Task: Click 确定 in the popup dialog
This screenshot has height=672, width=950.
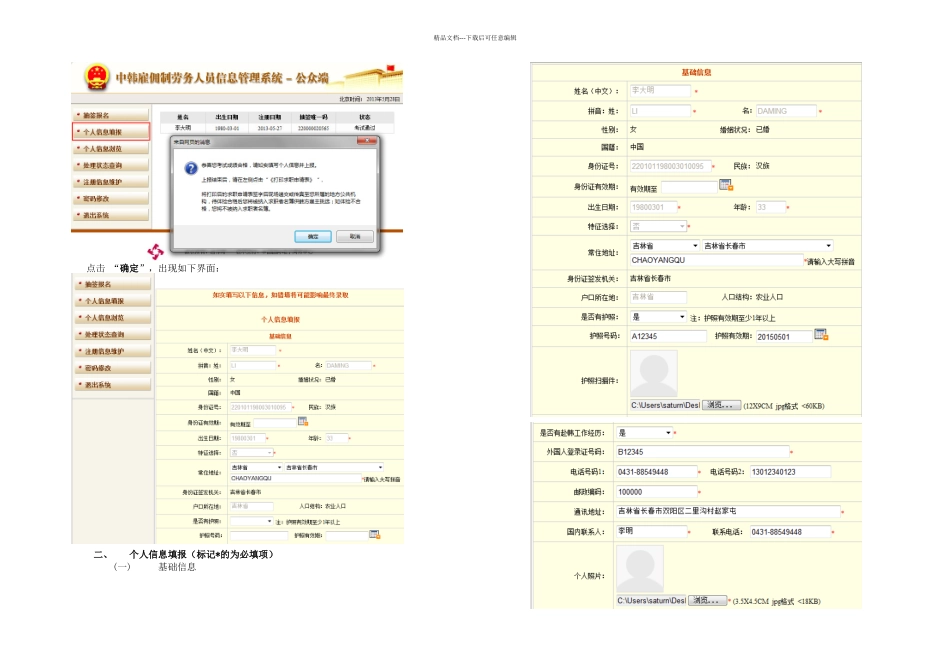Action: pos(313,236)
